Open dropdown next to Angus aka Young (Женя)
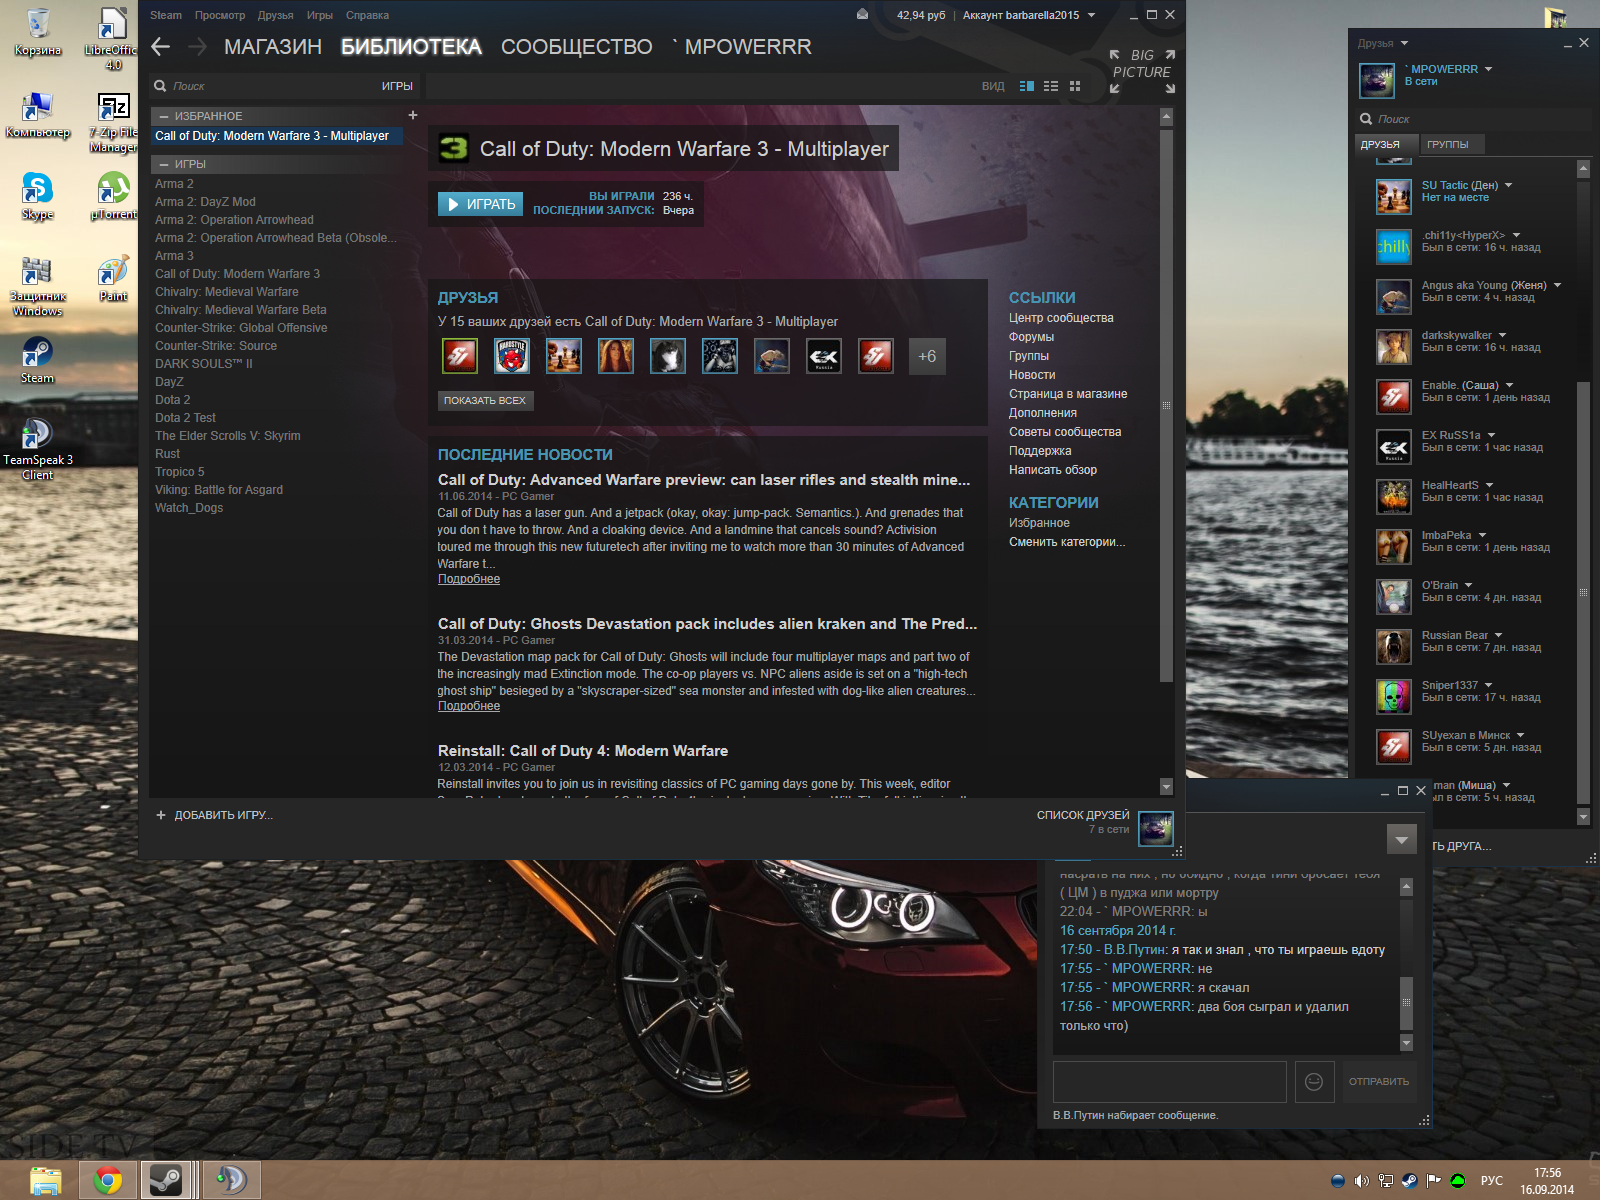 pyautogui.click(x=1557, y=285)
